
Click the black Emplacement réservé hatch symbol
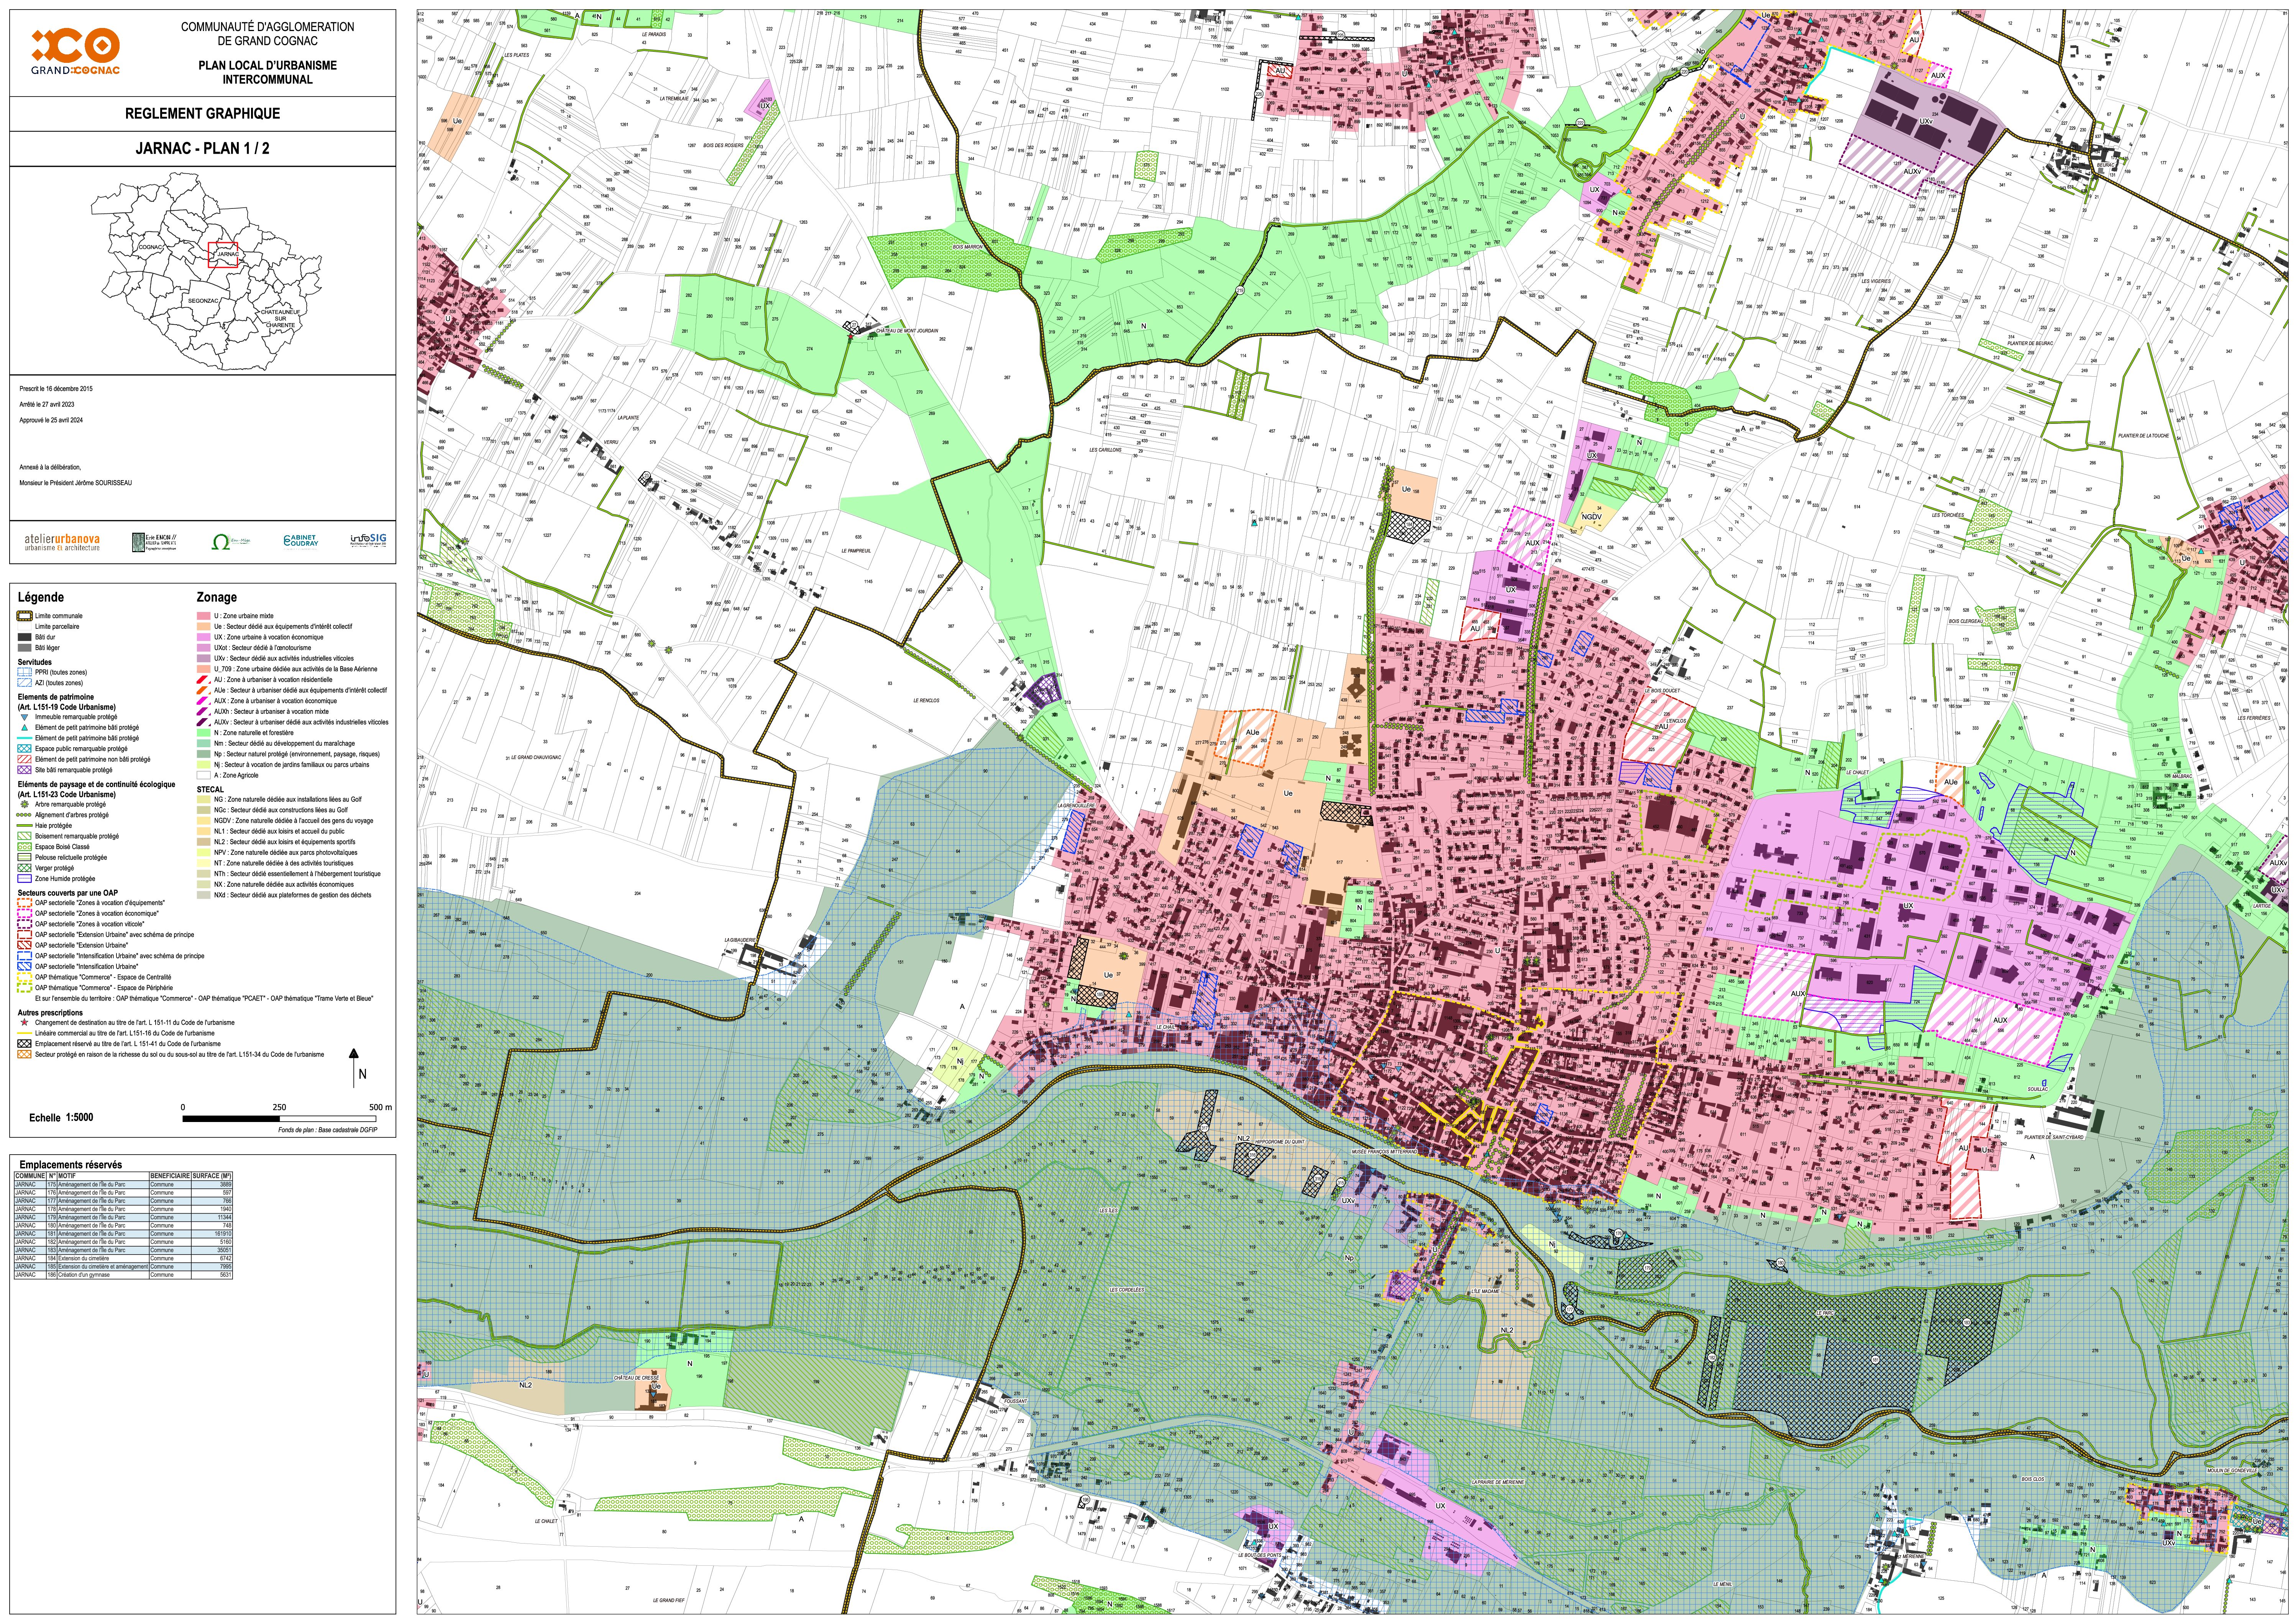tap(24, 1044)
